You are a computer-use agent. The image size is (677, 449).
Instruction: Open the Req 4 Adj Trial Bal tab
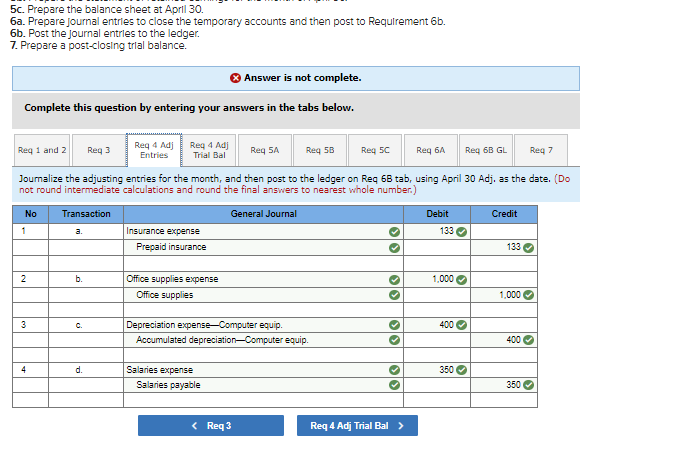coord(209,150)
